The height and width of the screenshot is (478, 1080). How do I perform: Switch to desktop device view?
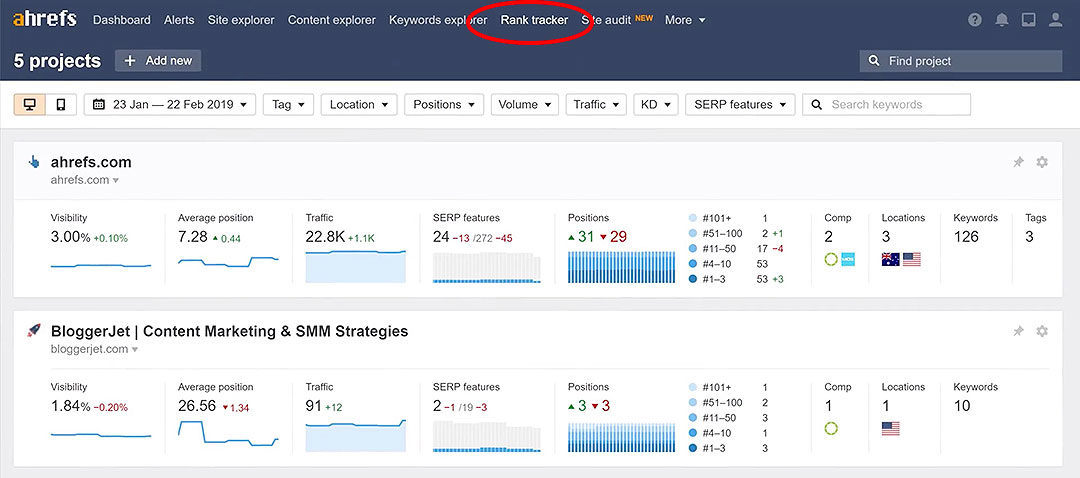pyautogui.click(x=29, y=105)
